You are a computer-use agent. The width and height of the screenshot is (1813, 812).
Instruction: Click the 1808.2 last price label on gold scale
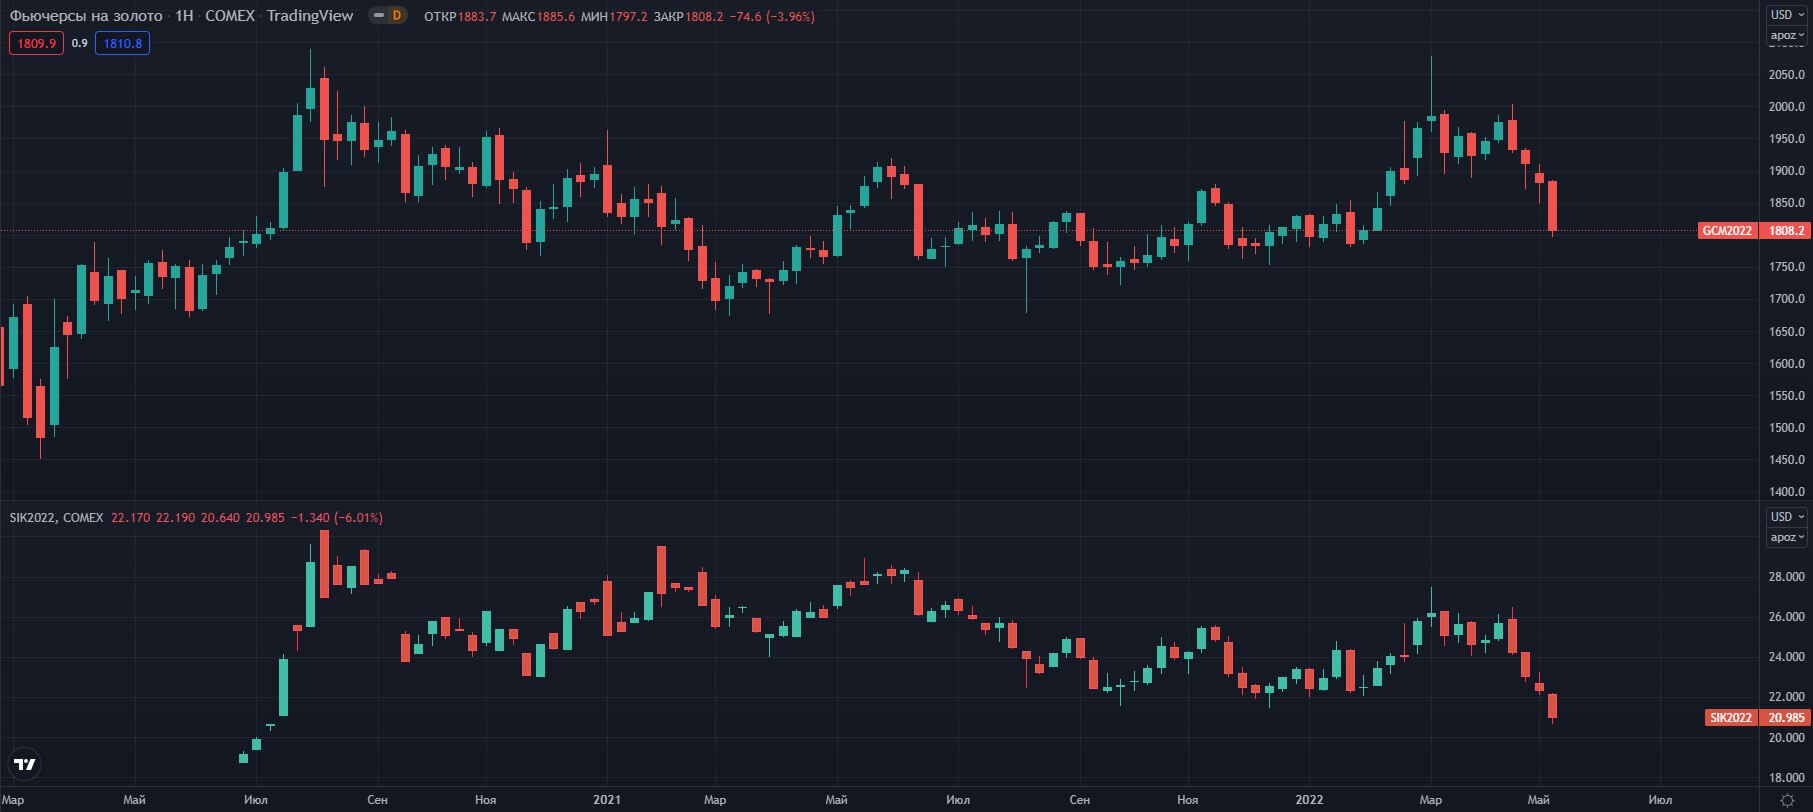click(x=1785, y=231)
